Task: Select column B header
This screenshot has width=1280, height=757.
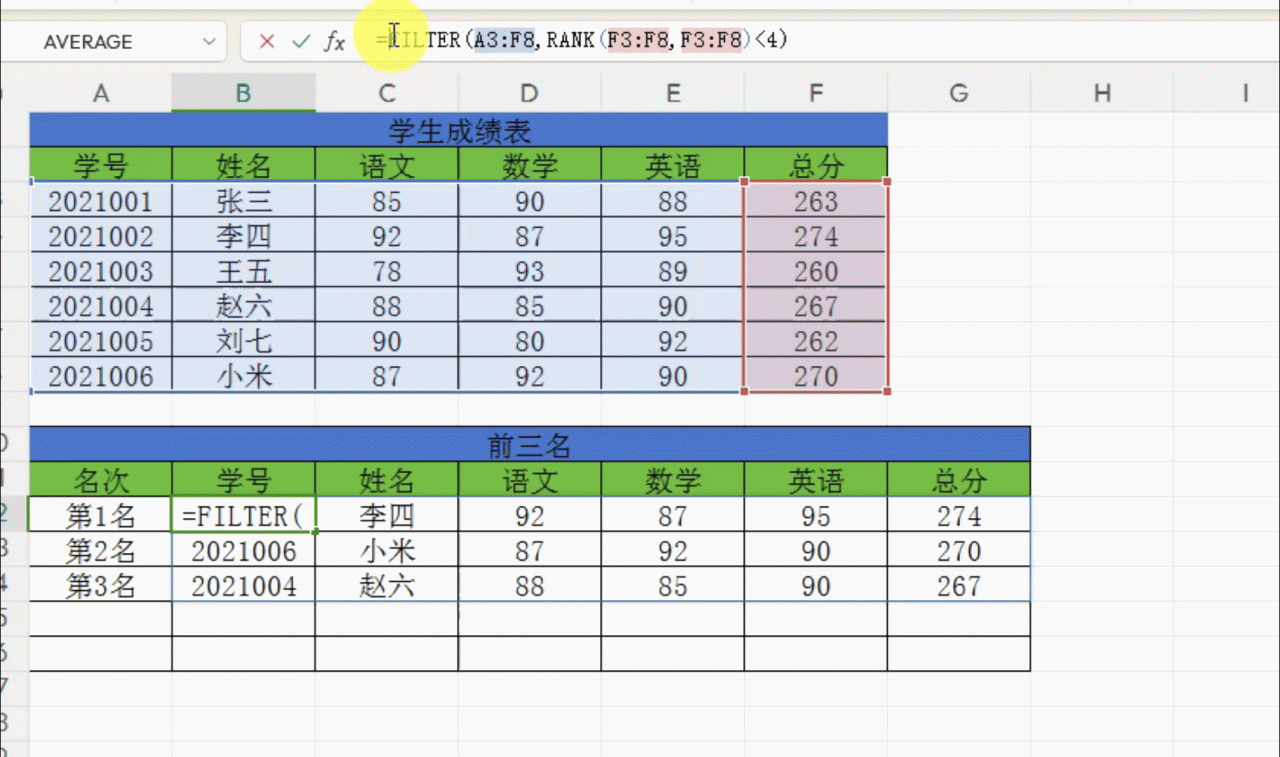Action: 243,93
